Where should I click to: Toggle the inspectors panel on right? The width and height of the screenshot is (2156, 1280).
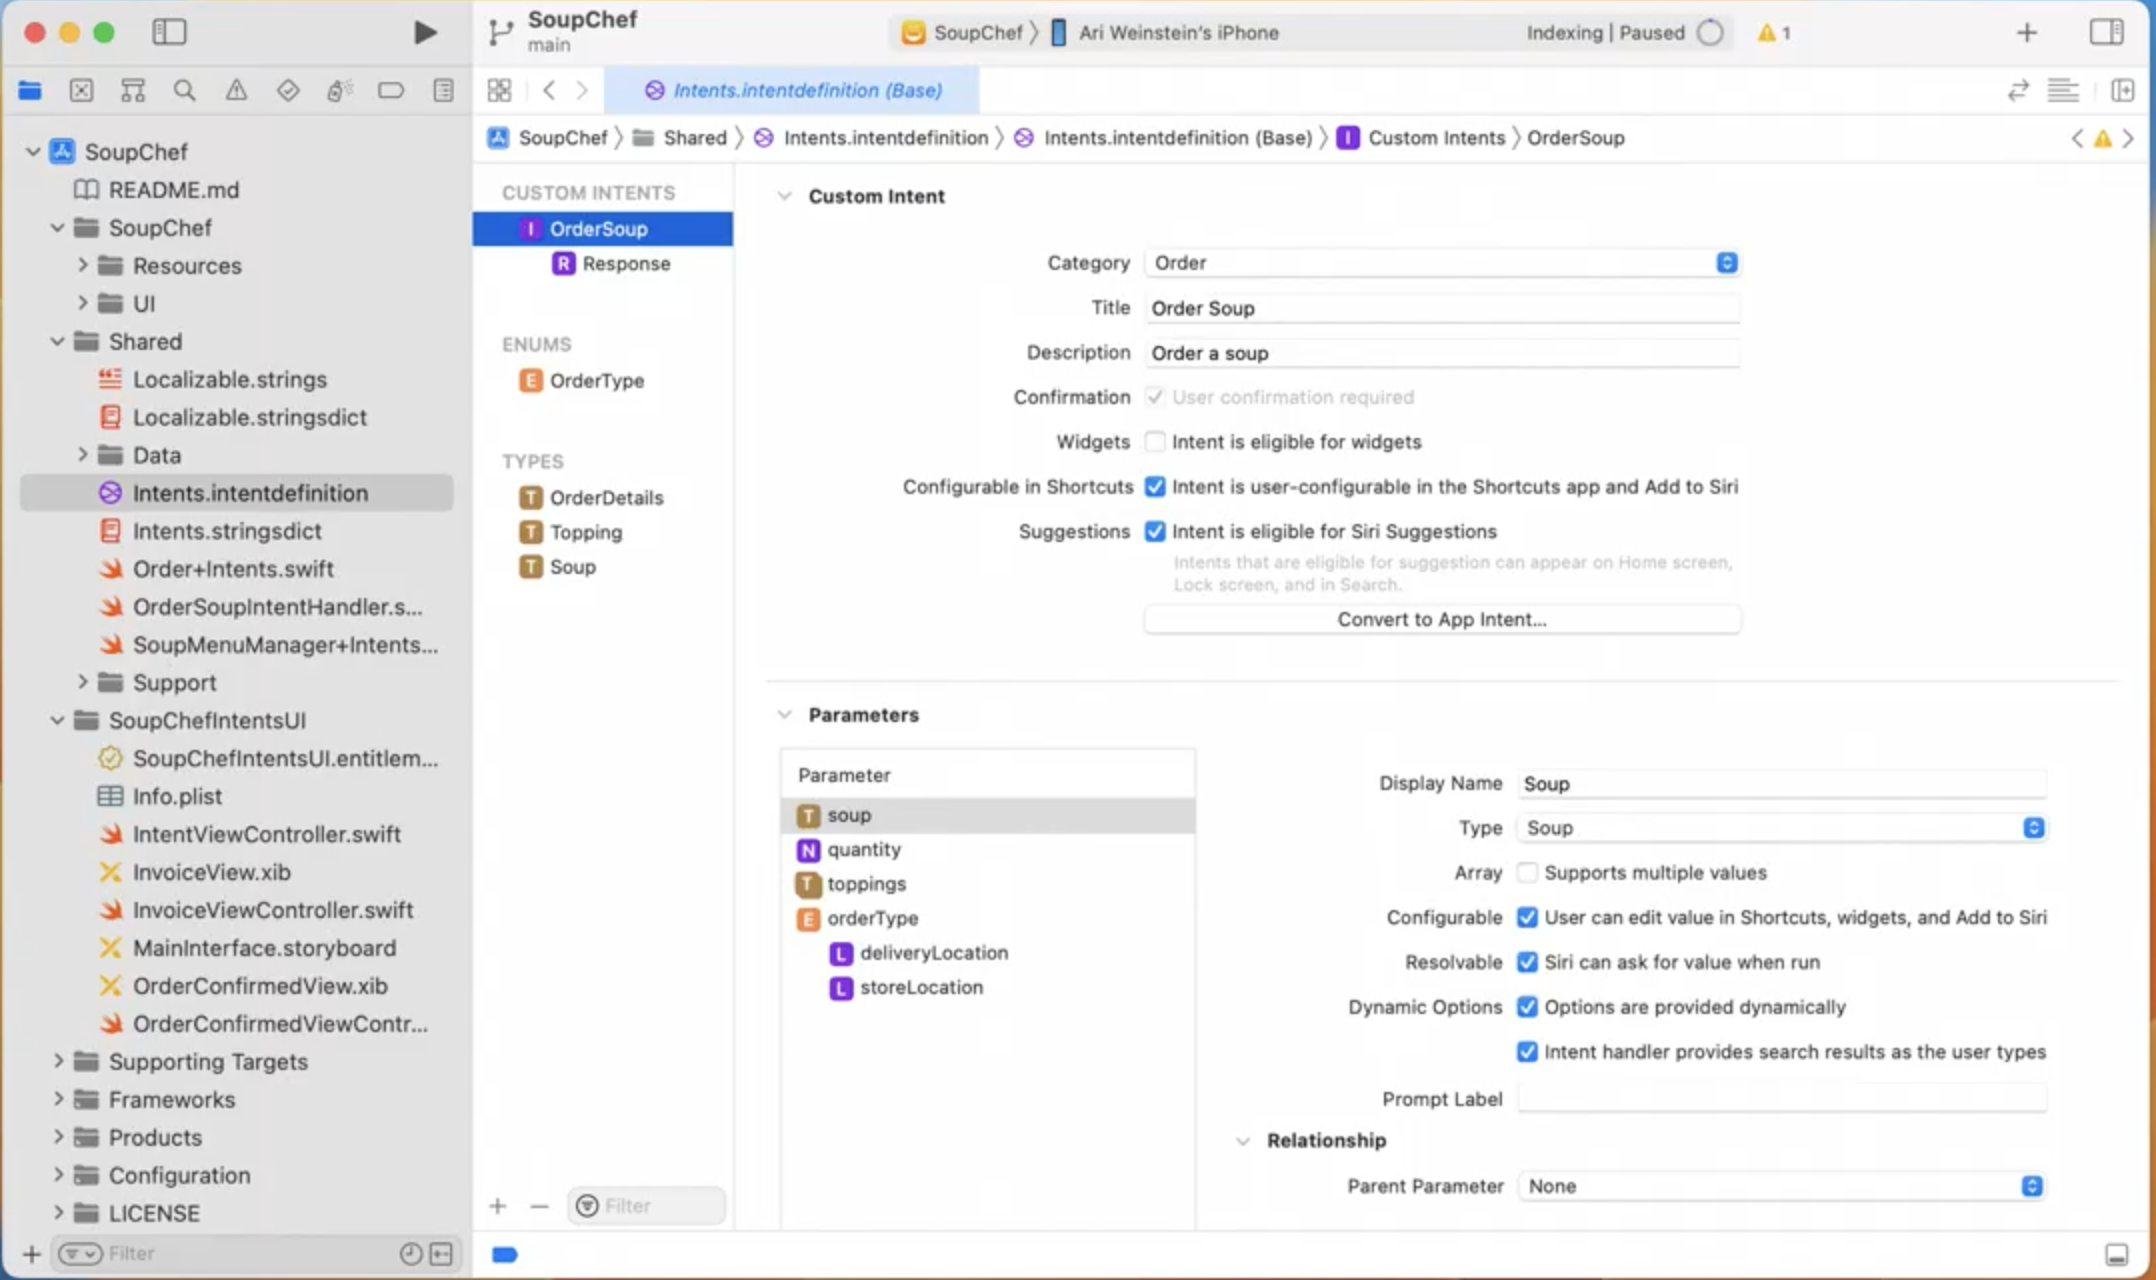click(x=2107, y=32)
